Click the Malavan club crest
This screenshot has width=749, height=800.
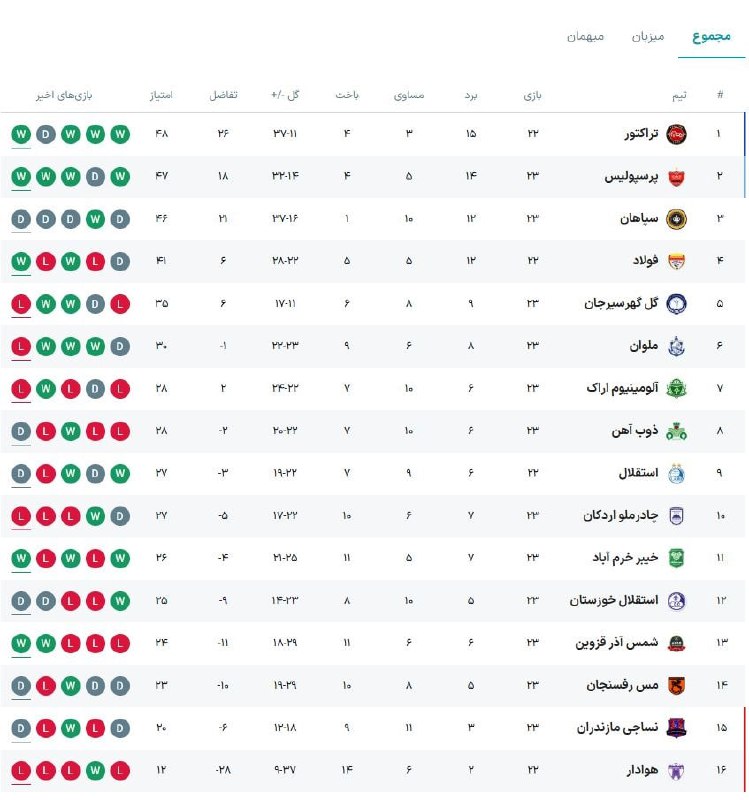(x=676, y=346)
